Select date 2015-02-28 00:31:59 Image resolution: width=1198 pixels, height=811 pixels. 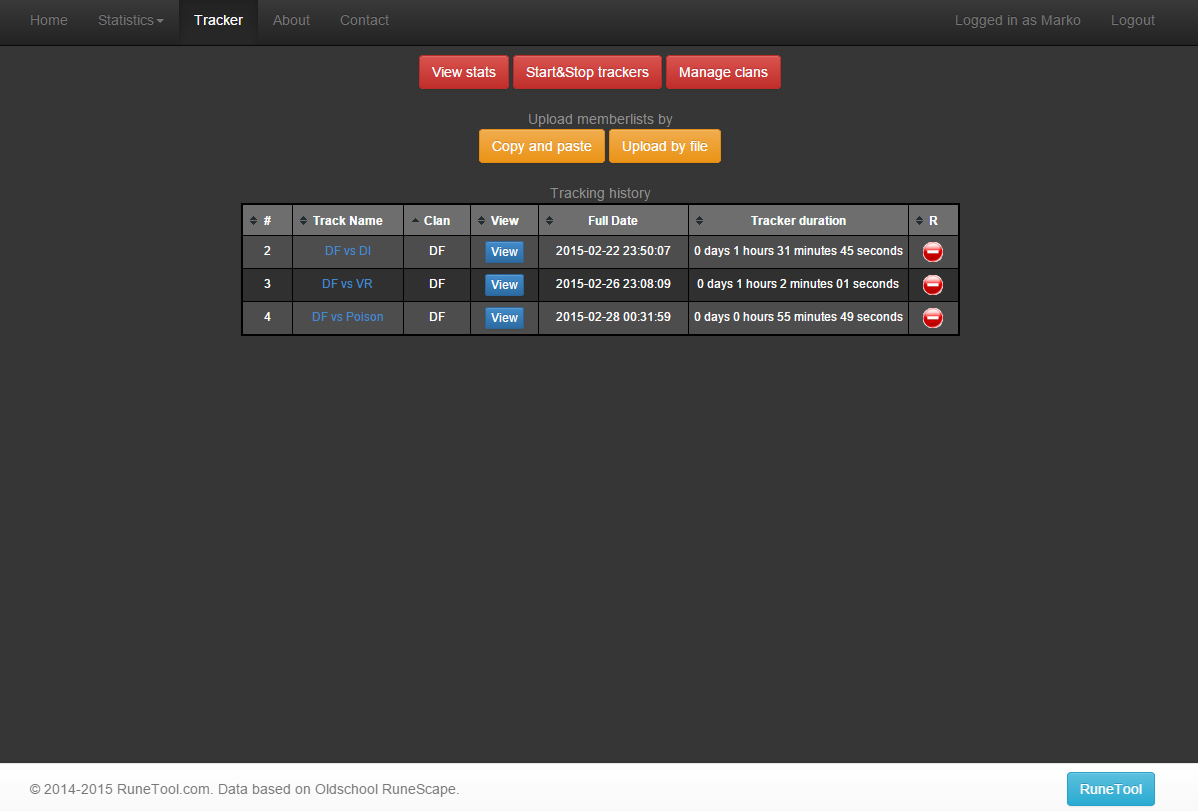[613, 316]
